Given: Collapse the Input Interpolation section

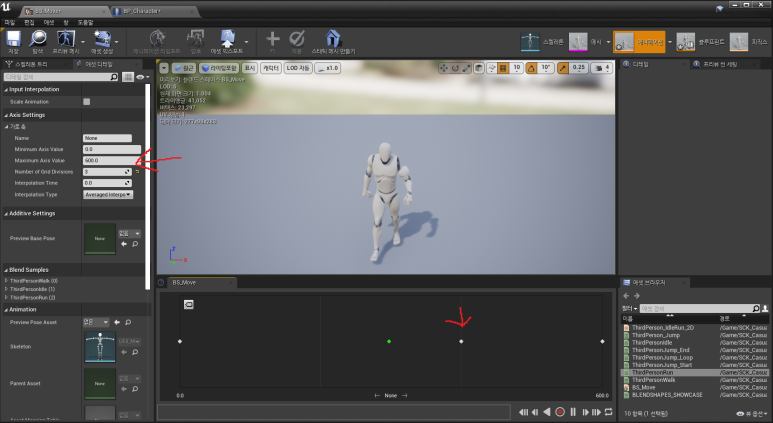Looking at the screenshot, I should 6,90.
